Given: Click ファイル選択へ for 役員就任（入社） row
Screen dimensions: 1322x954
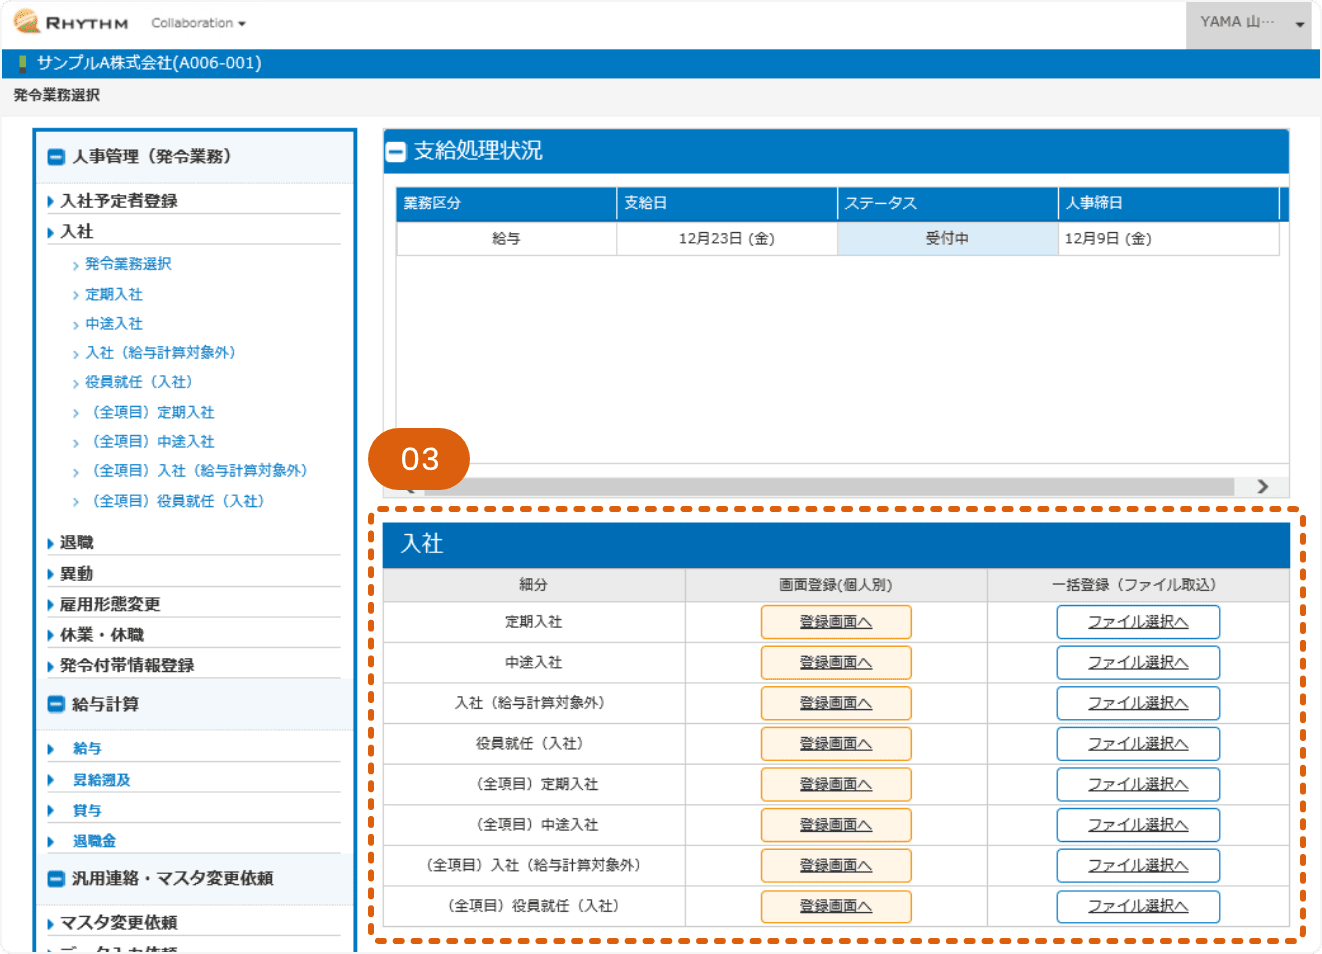Looking at the screenshot, I should [1138, 745].
